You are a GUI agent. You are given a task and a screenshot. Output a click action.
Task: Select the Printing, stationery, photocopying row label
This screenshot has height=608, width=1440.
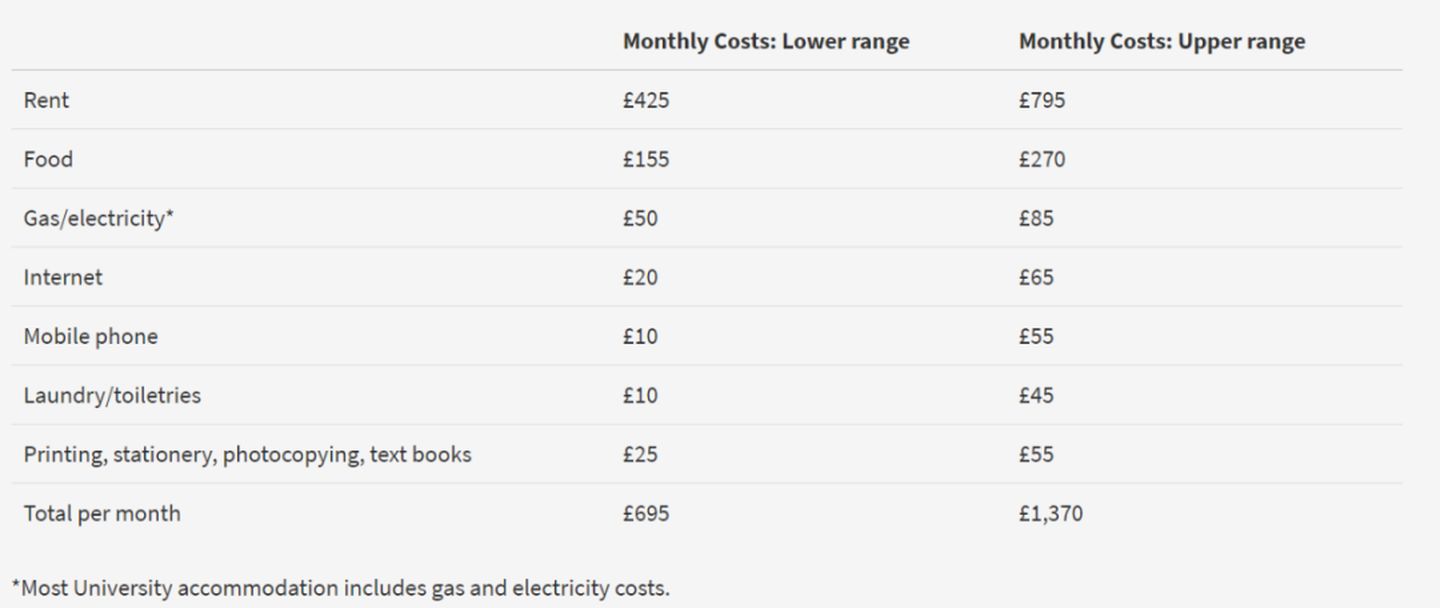click(x=247, y=454)
